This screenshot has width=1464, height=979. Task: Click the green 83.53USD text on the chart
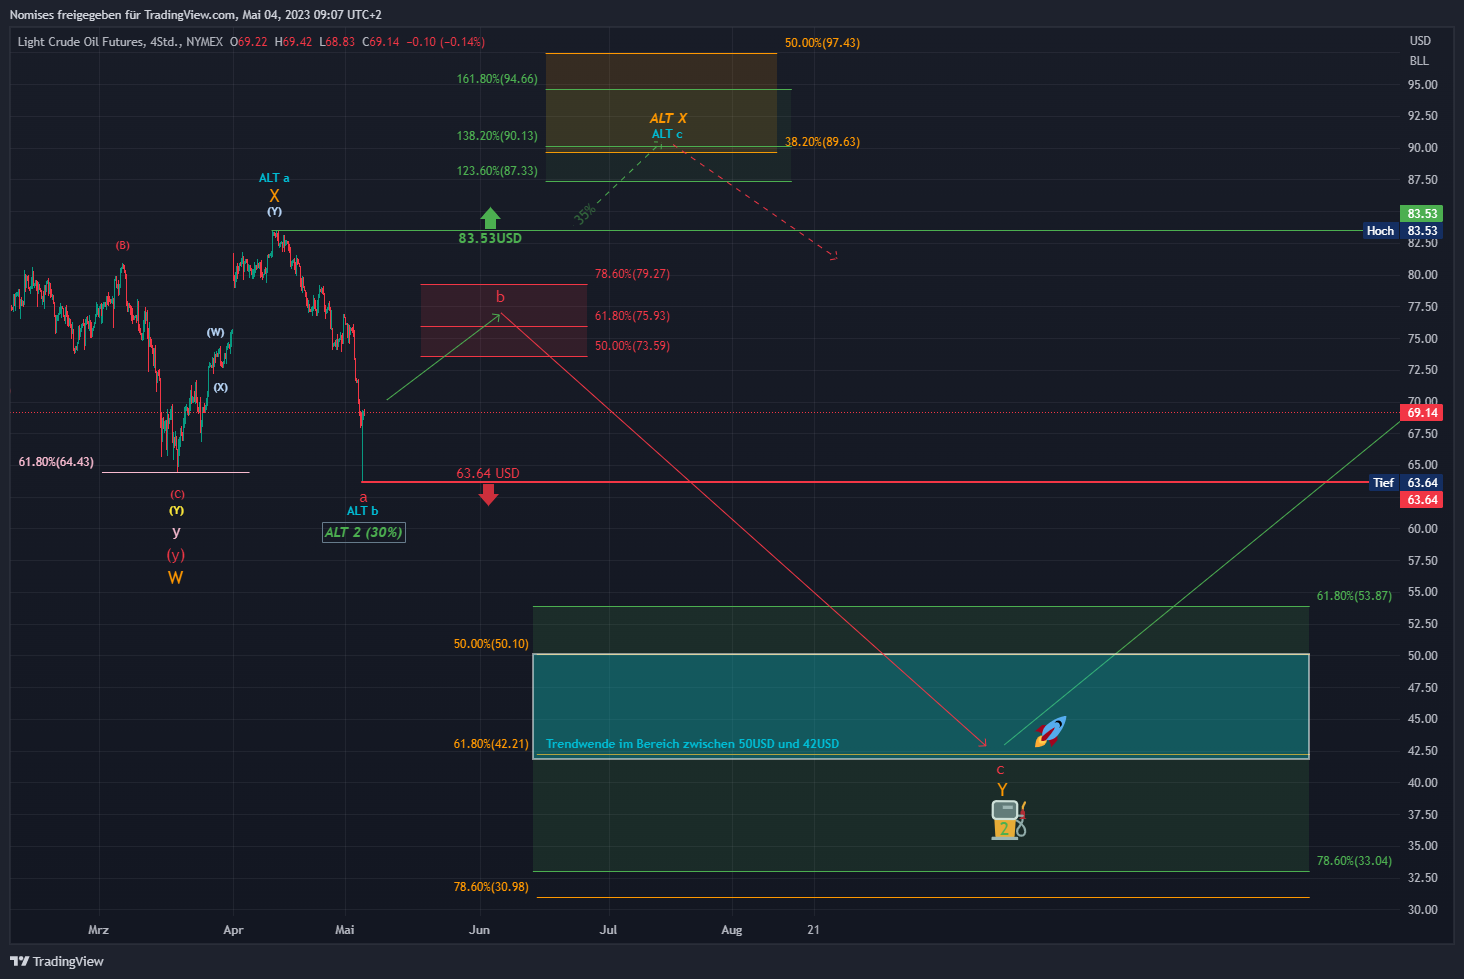point(490,238)
